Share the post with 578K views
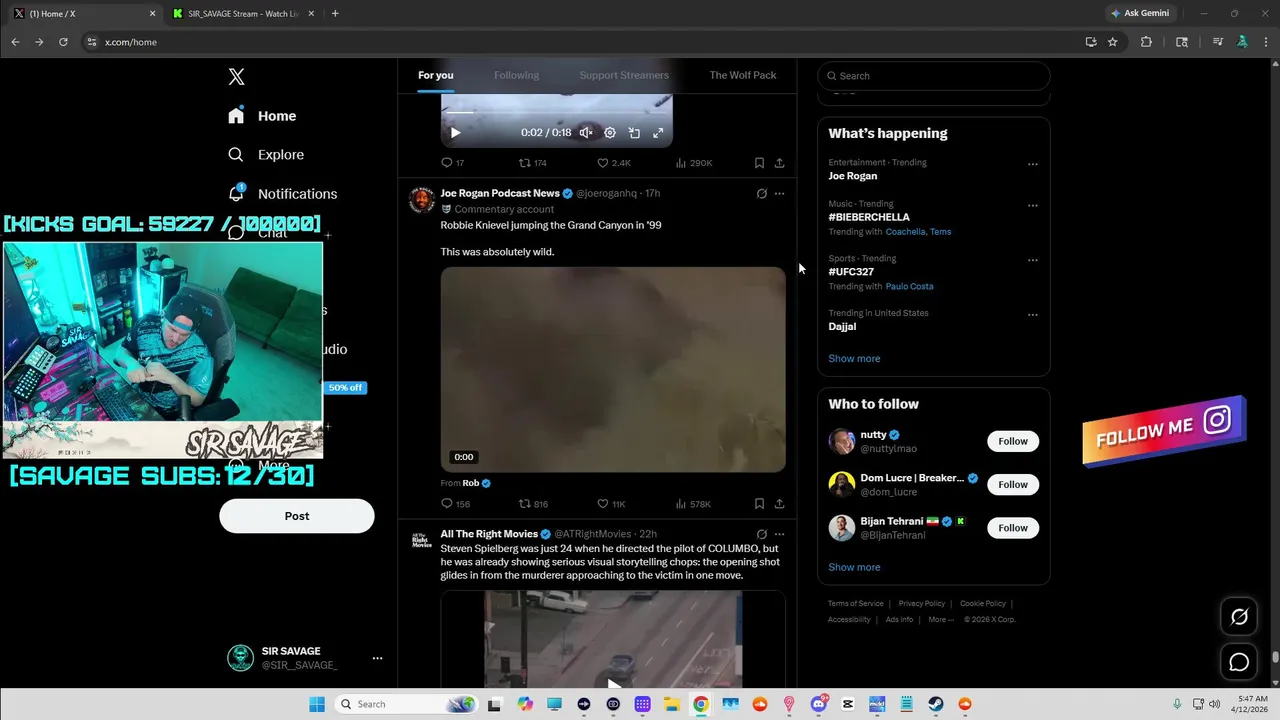This screenshot has width=1280, height=720. tap(779, 504)
